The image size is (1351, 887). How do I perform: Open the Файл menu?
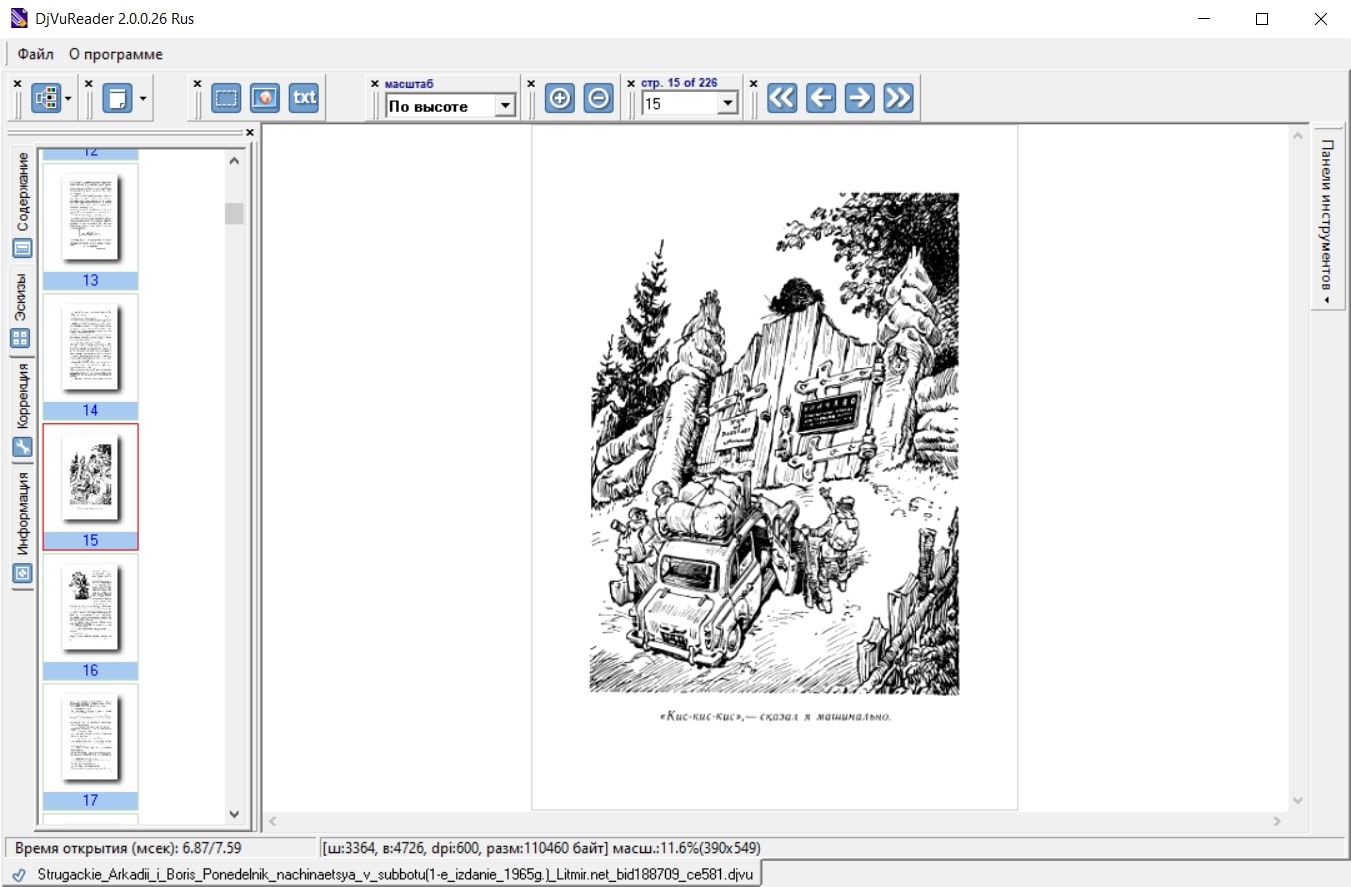tap(36, 54)
